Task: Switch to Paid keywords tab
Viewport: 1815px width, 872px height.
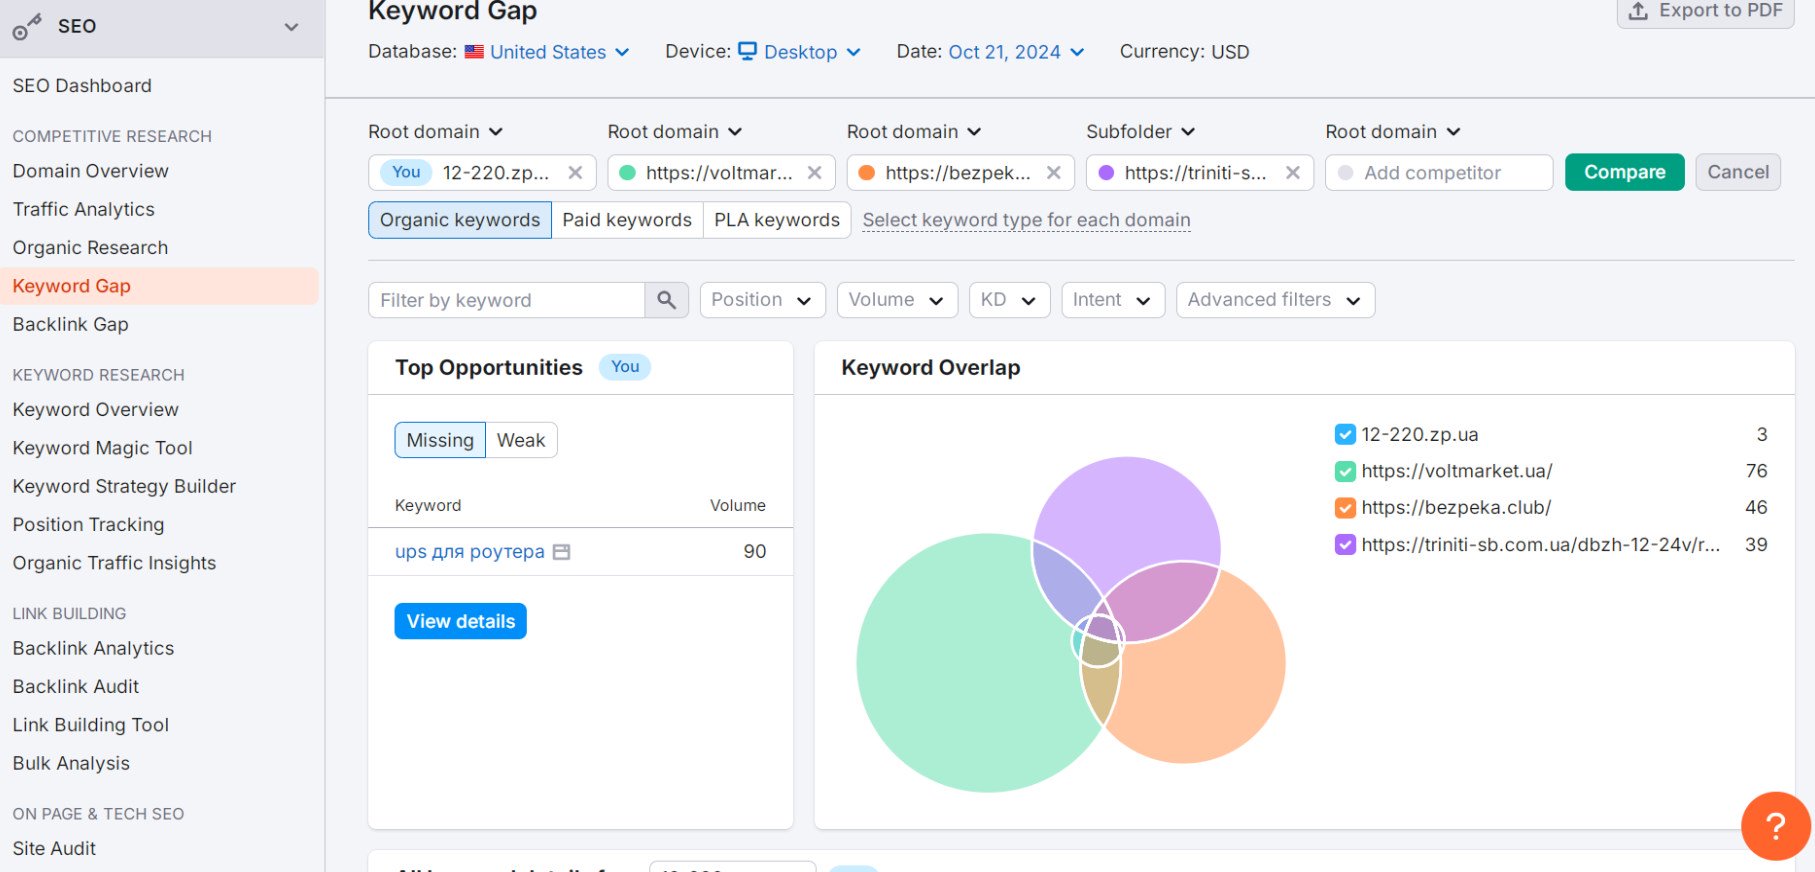Action: click(627, 220)
